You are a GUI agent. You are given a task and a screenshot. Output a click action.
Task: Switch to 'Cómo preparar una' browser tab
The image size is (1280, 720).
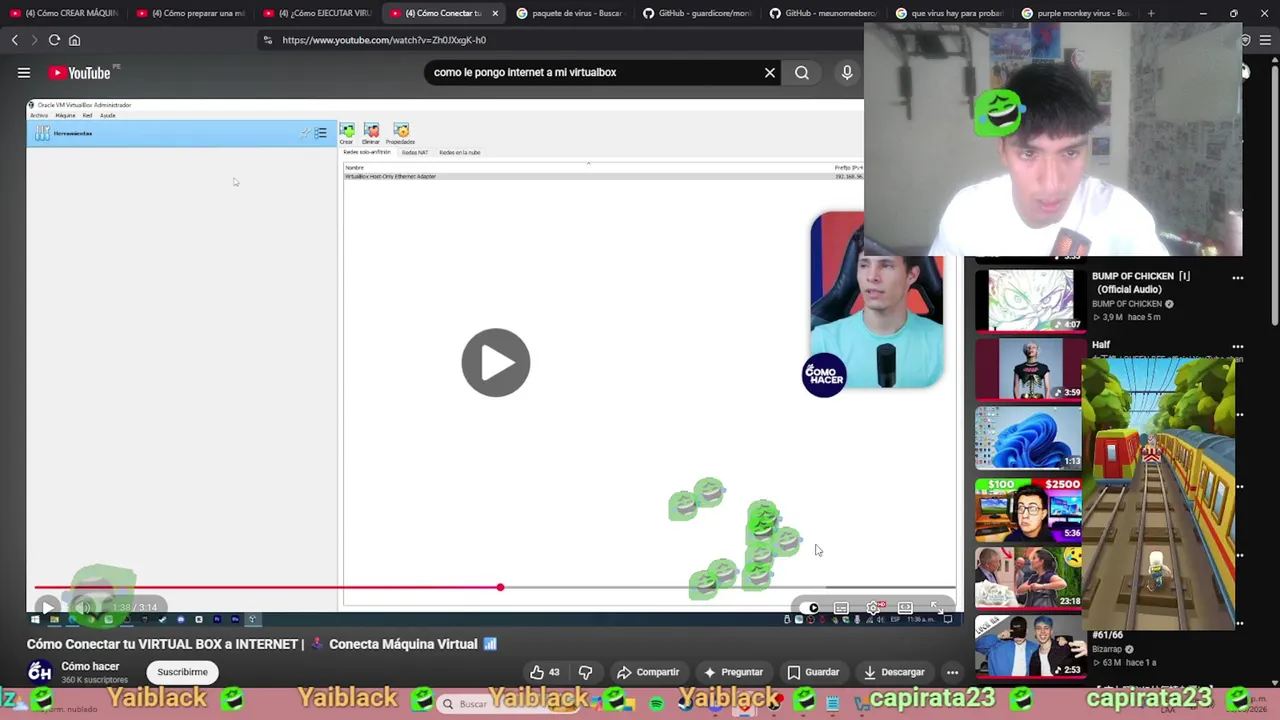tap(191, 13)
